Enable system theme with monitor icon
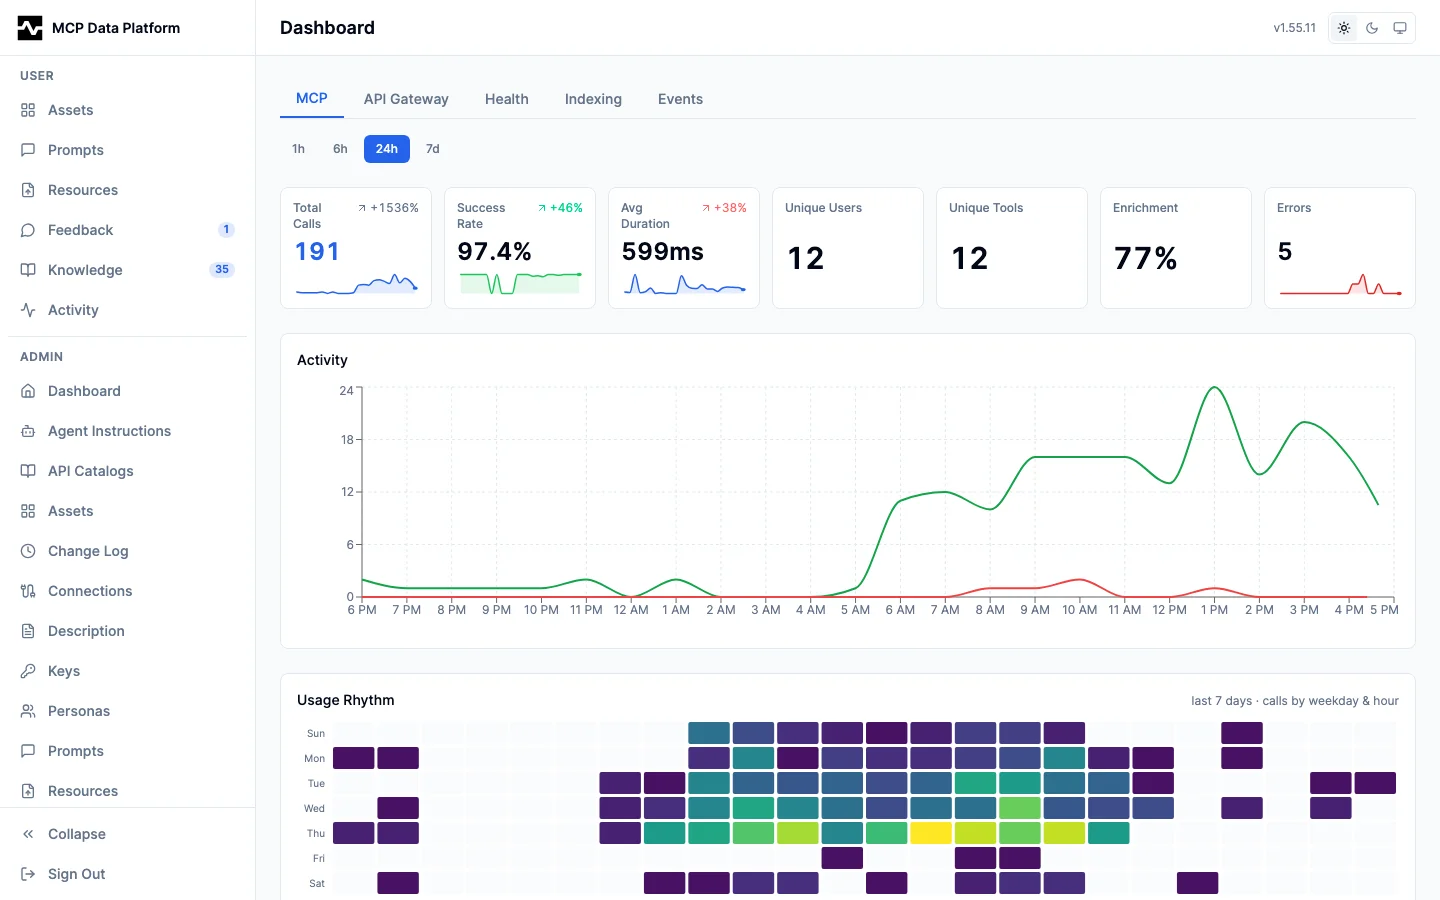The image size is (1440, 900). tap(1400, 28)
